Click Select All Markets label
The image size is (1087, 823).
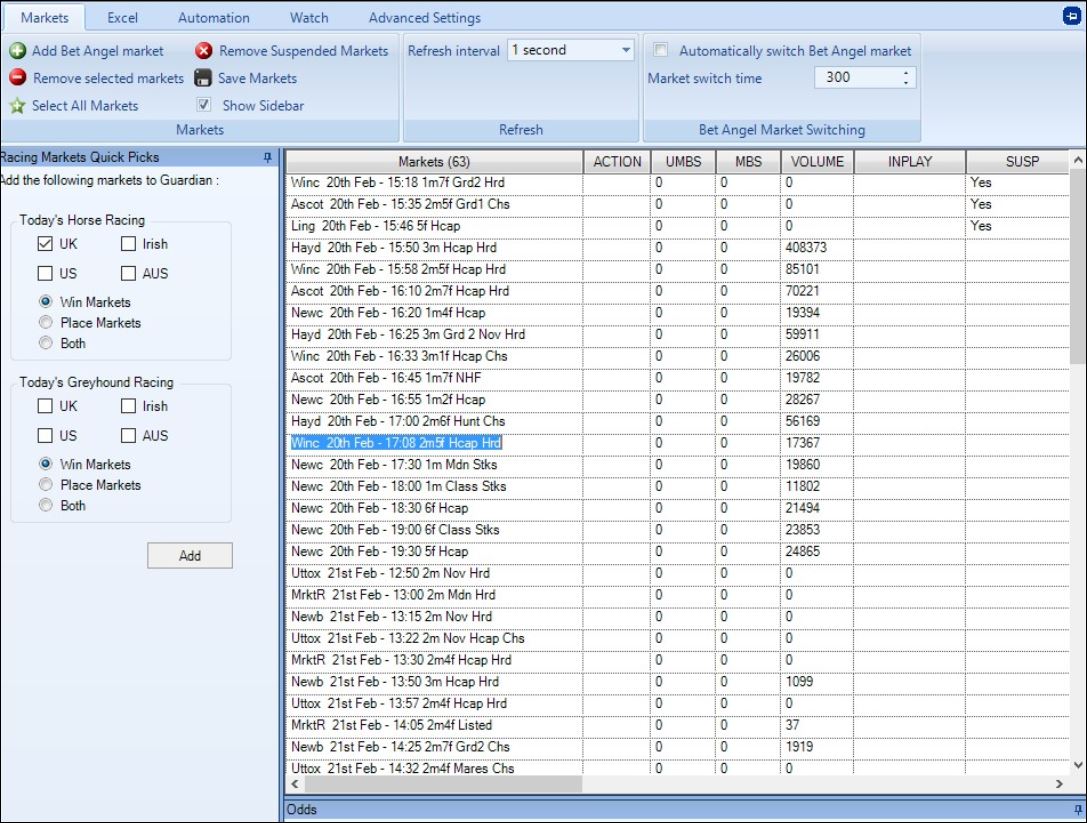coord(85,105)
